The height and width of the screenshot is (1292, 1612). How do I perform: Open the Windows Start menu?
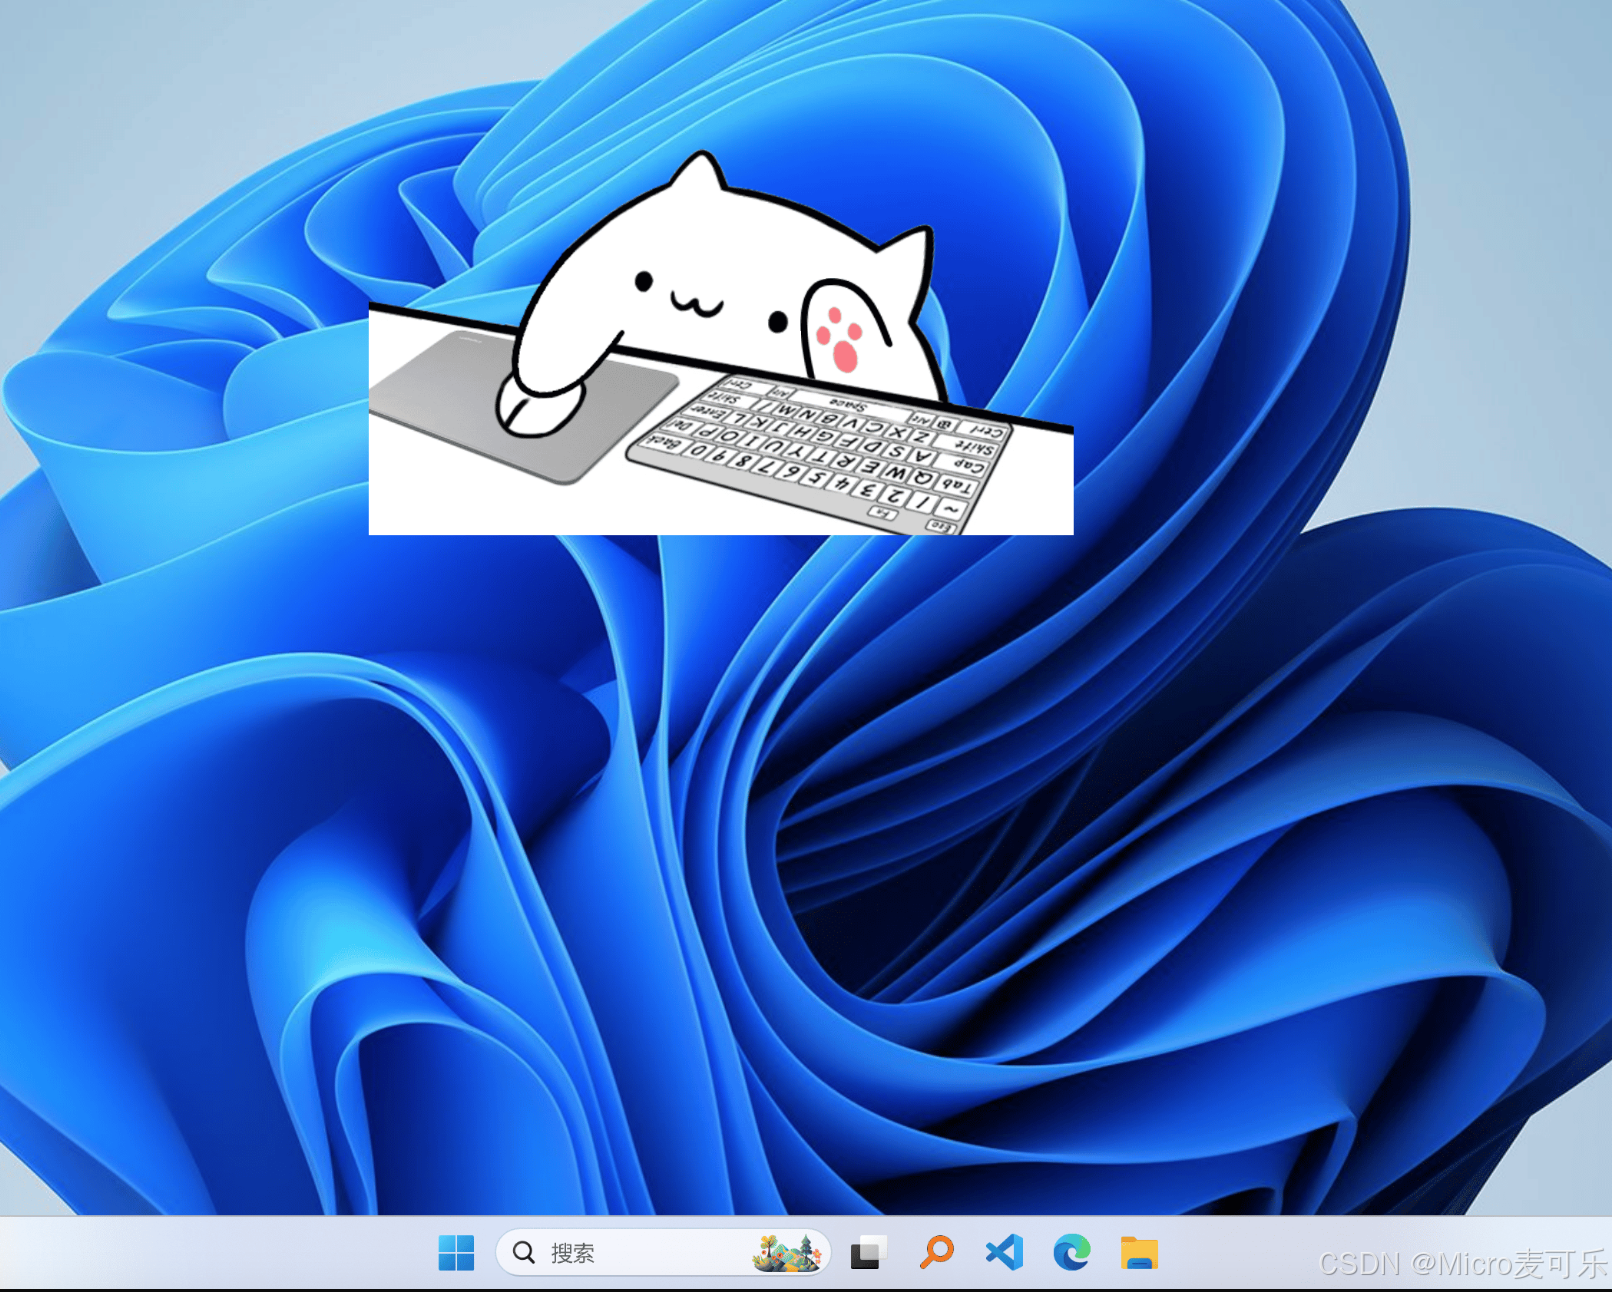coord(456,1252)
